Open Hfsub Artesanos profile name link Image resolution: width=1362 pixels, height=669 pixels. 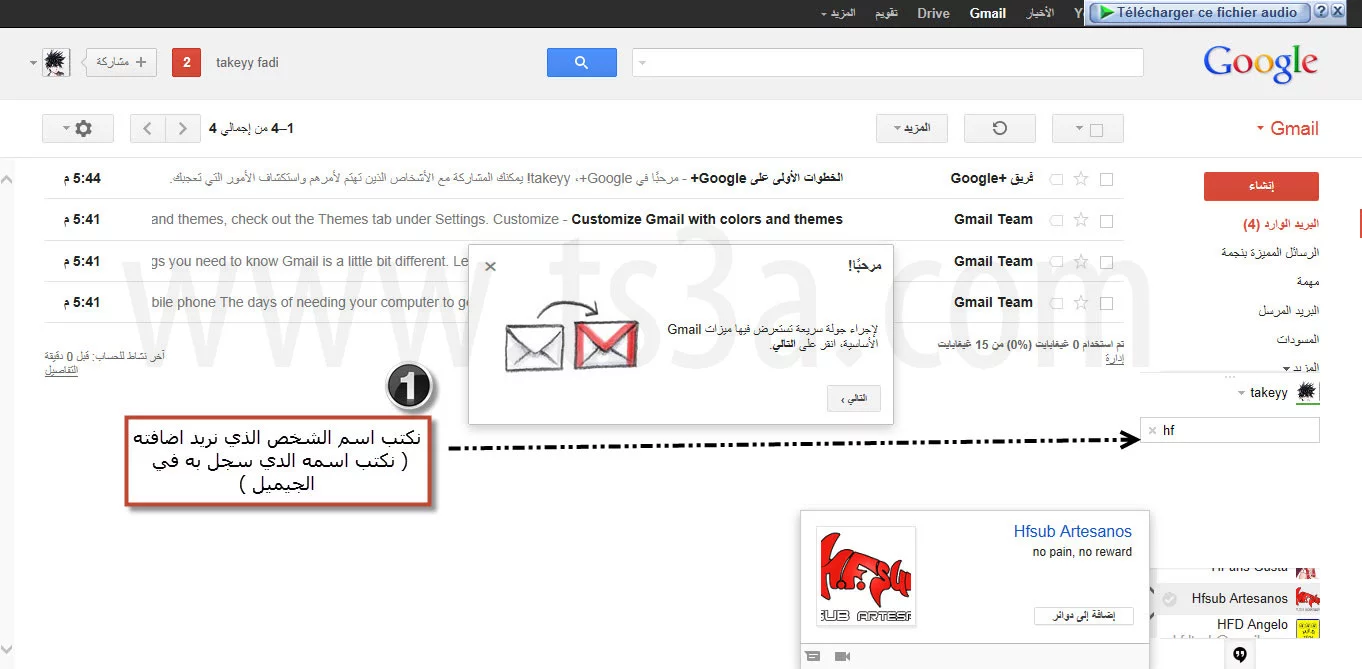1072,532
